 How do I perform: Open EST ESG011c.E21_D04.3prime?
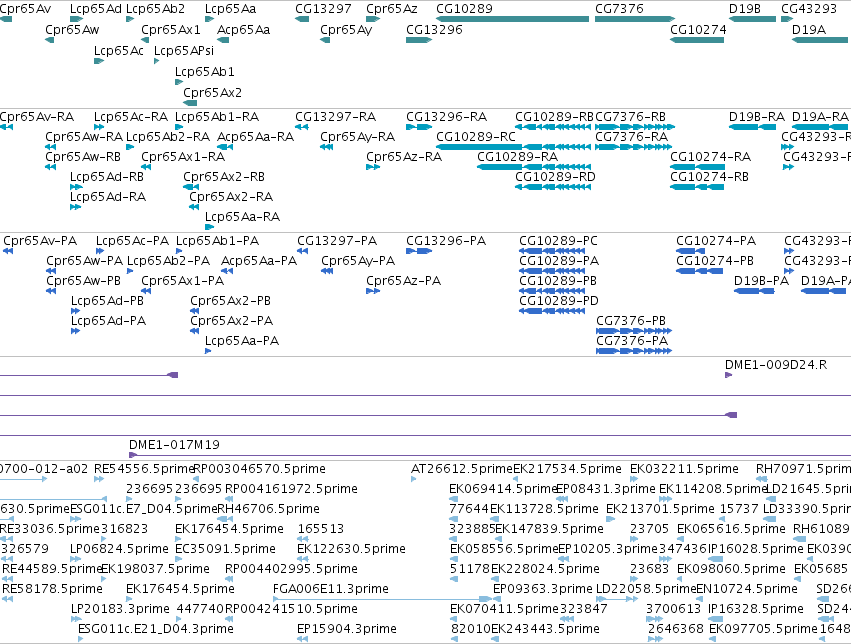[156, 629]
